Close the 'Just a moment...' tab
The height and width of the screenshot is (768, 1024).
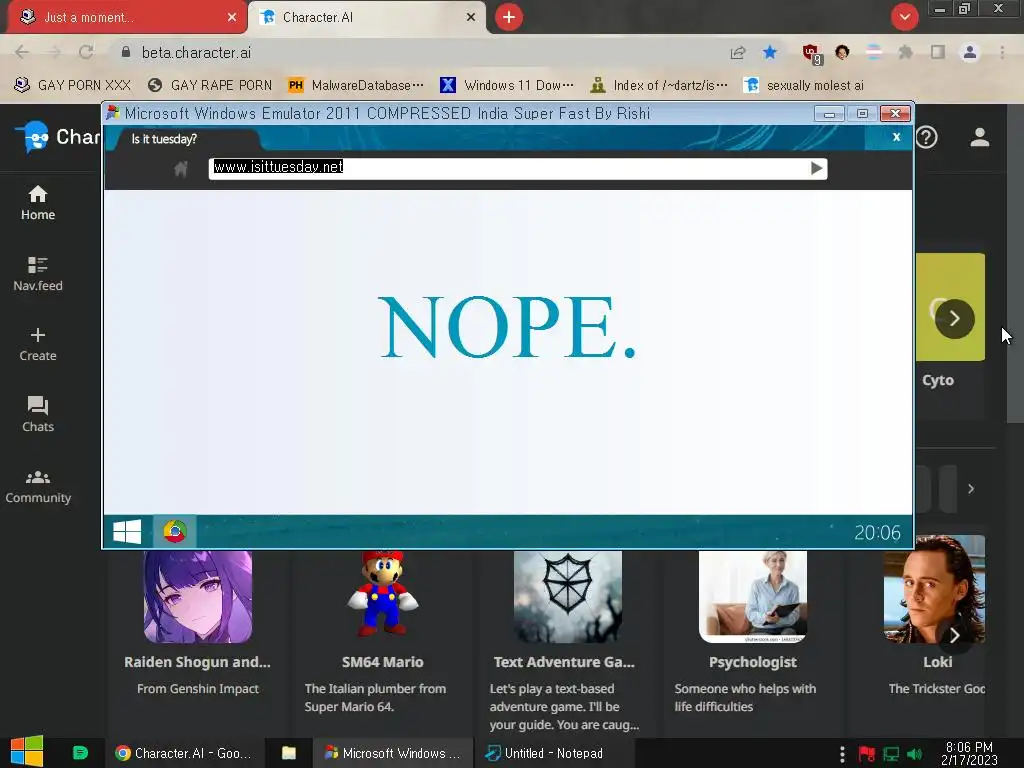pos(231,18)
